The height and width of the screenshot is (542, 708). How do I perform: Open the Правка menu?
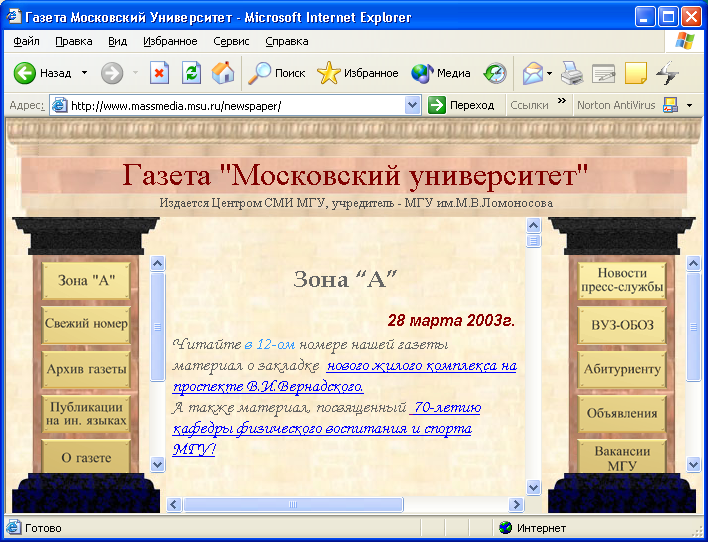(74, 42)
